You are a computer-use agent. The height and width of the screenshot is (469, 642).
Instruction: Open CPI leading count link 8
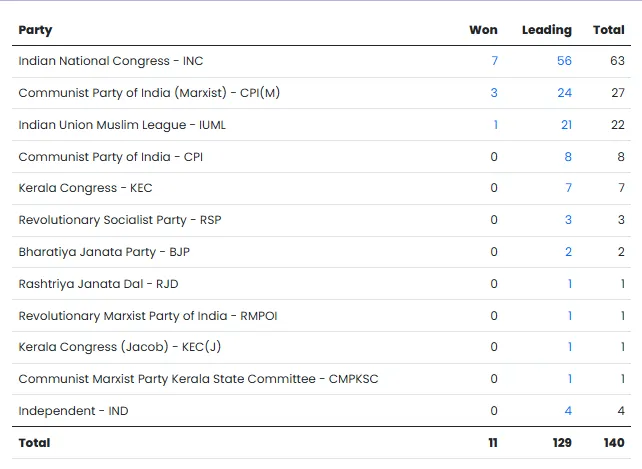point(568,157)
